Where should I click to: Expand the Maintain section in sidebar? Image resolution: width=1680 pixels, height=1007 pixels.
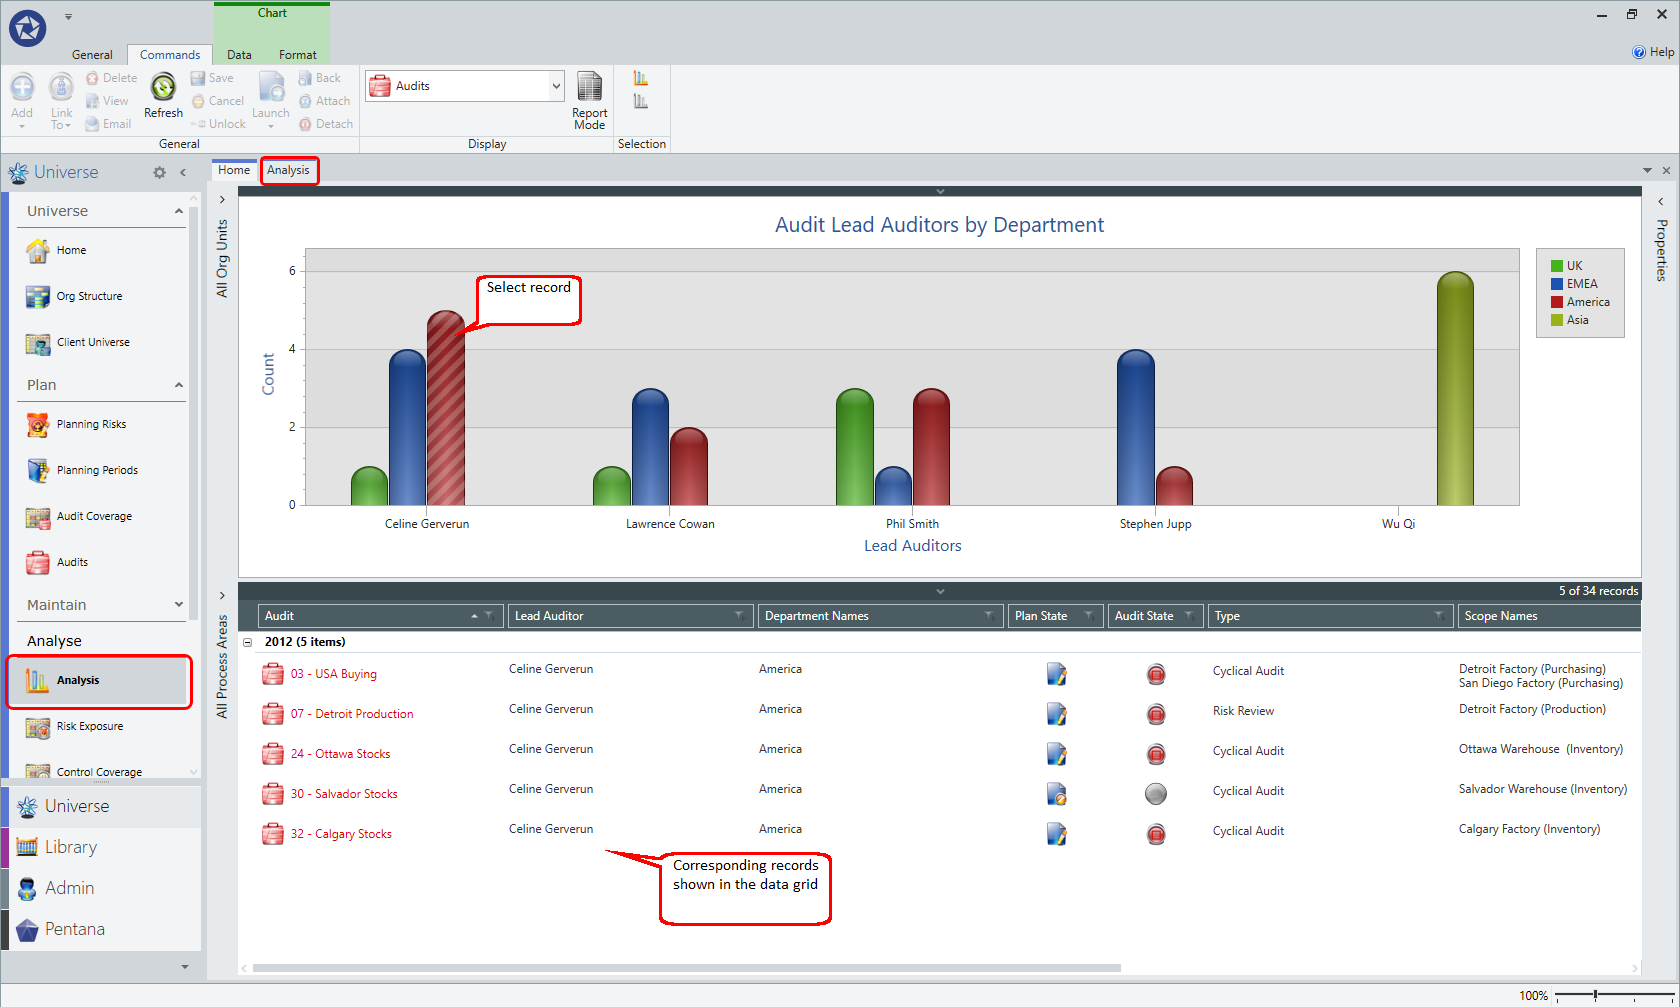click(x=179, y=604)
